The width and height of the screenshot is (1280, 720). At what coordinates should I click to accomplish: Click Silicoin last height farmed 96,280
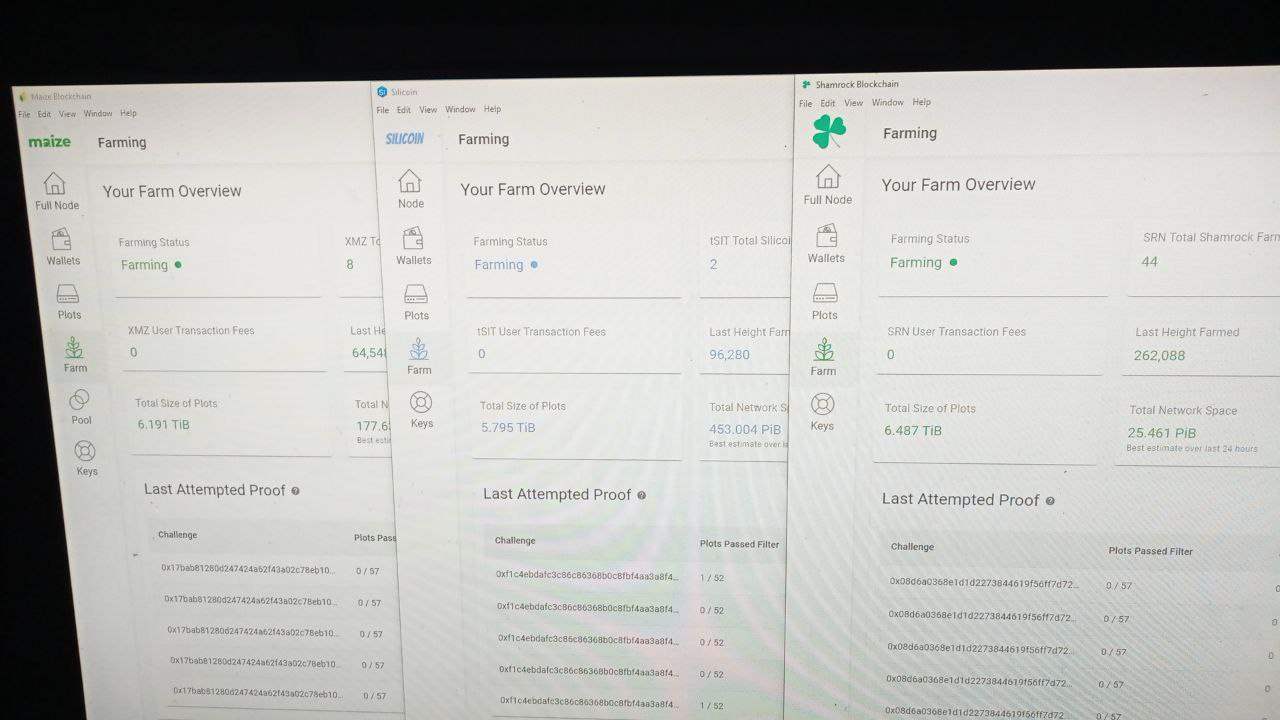[x=729, y=354]
